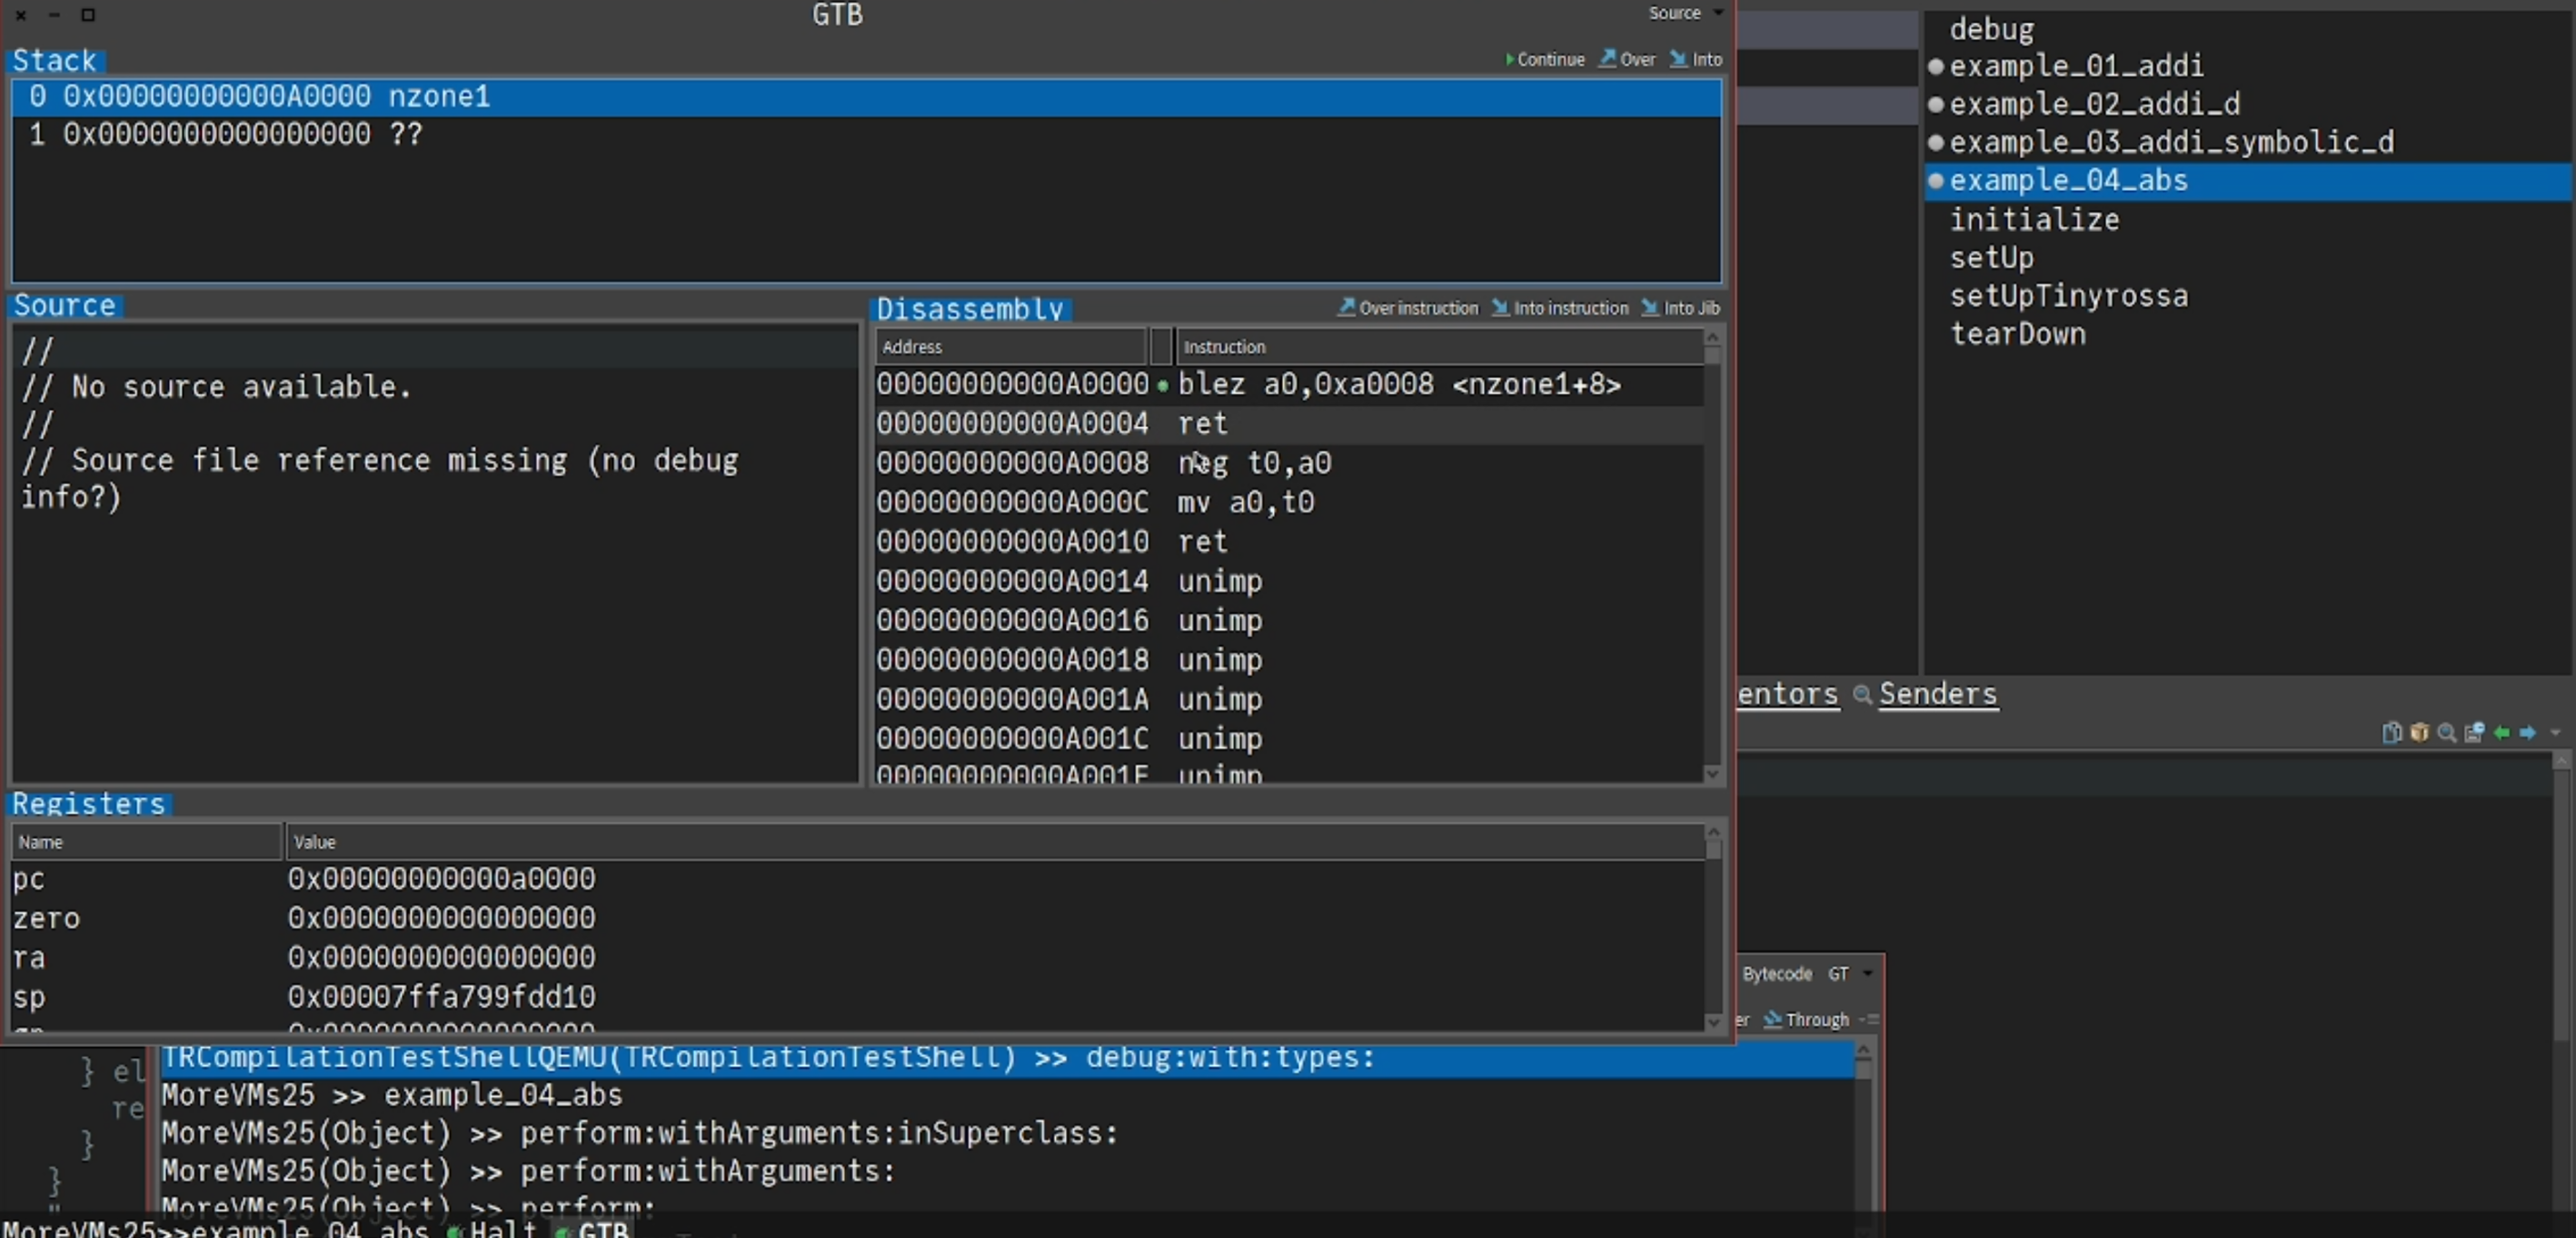Switch to MoreVMs25>>example_04_abs taskbar entry

pyautogui.click(x=215, y=1229)
